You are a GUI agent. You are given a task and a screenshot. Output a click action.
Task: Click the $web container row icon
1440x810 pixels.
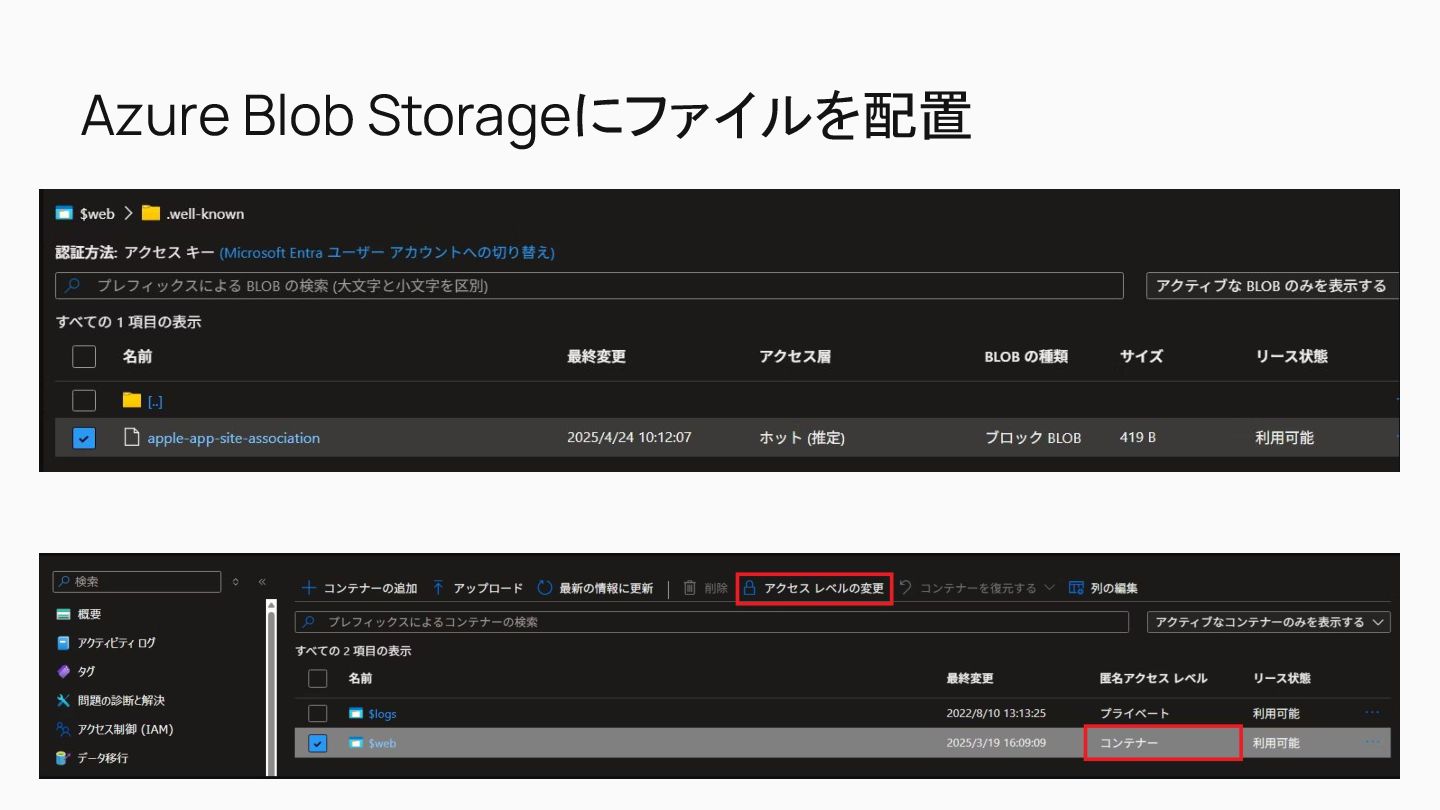point(356,743)
